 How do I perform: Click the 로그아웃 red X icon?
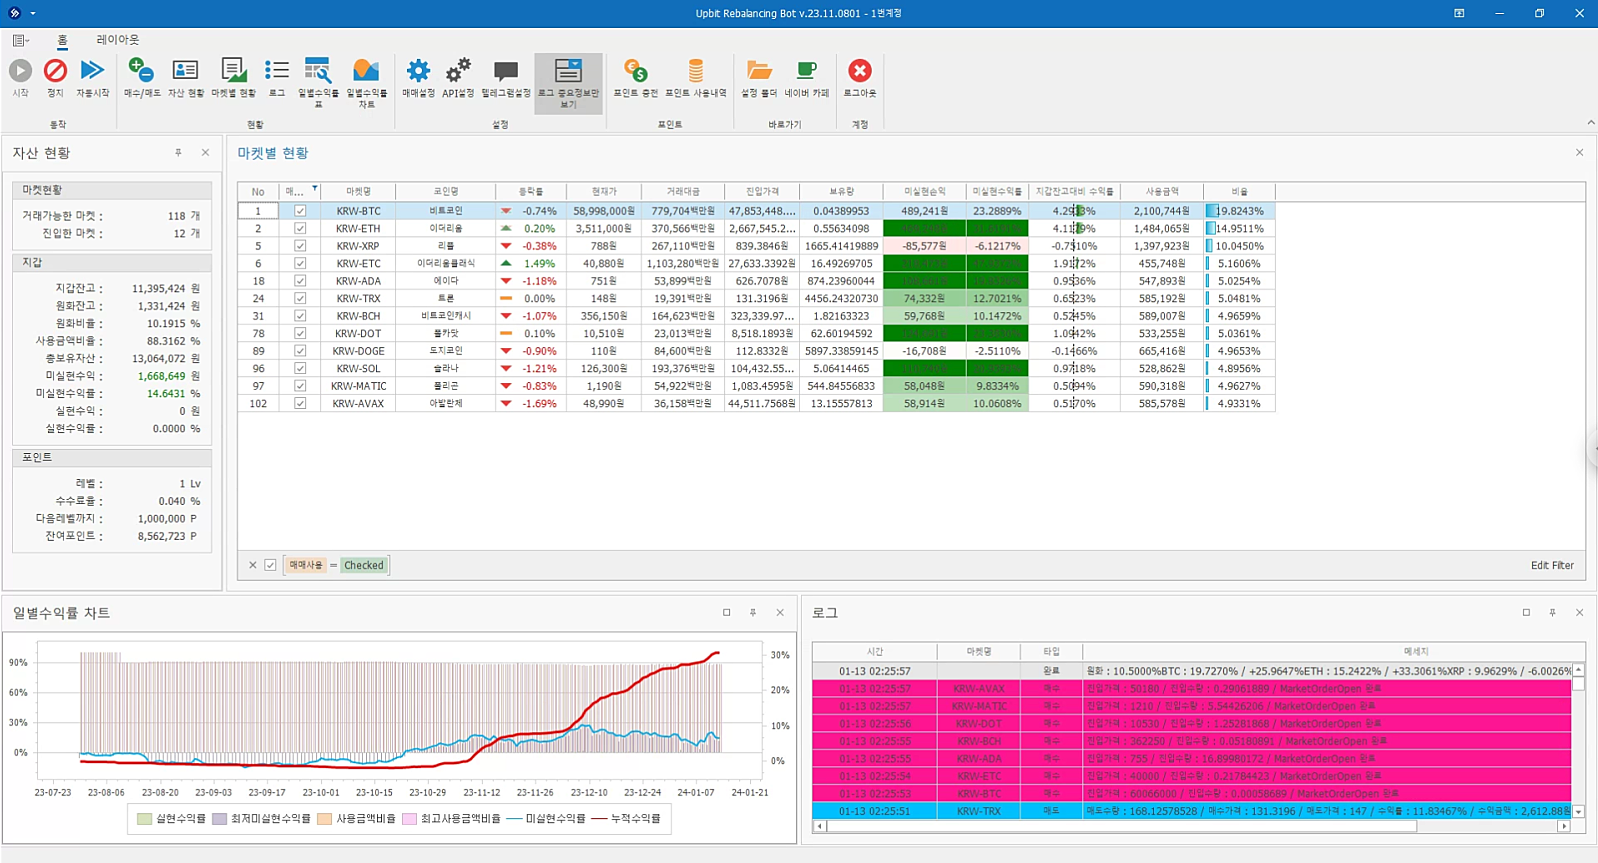[x=860, y=71]
